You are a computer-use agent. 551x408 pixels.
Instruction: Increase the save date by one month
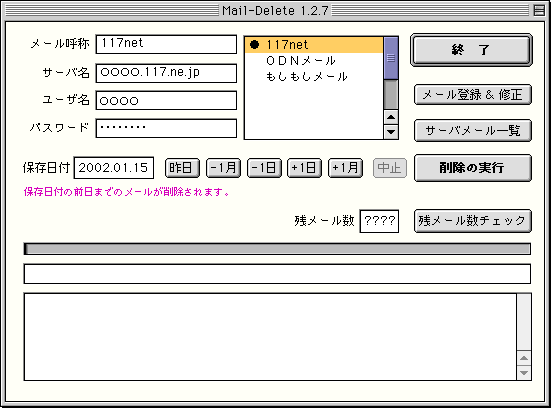[345, 168]
